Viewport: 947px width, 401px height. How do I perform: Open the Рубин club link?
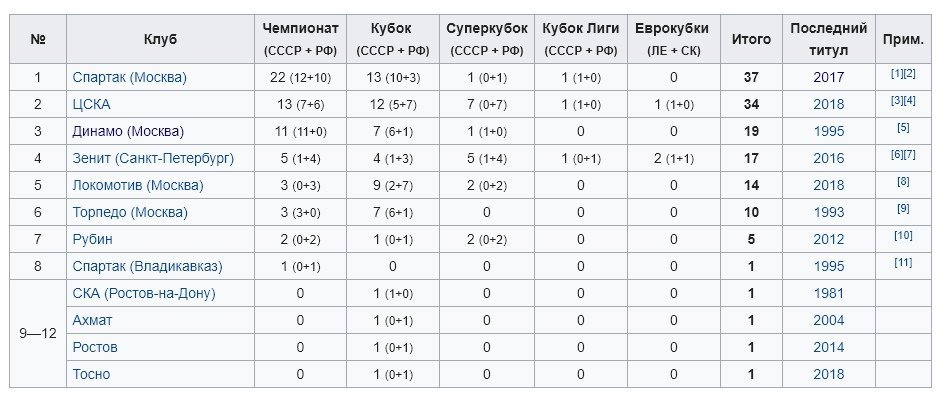tap(92, 239)
